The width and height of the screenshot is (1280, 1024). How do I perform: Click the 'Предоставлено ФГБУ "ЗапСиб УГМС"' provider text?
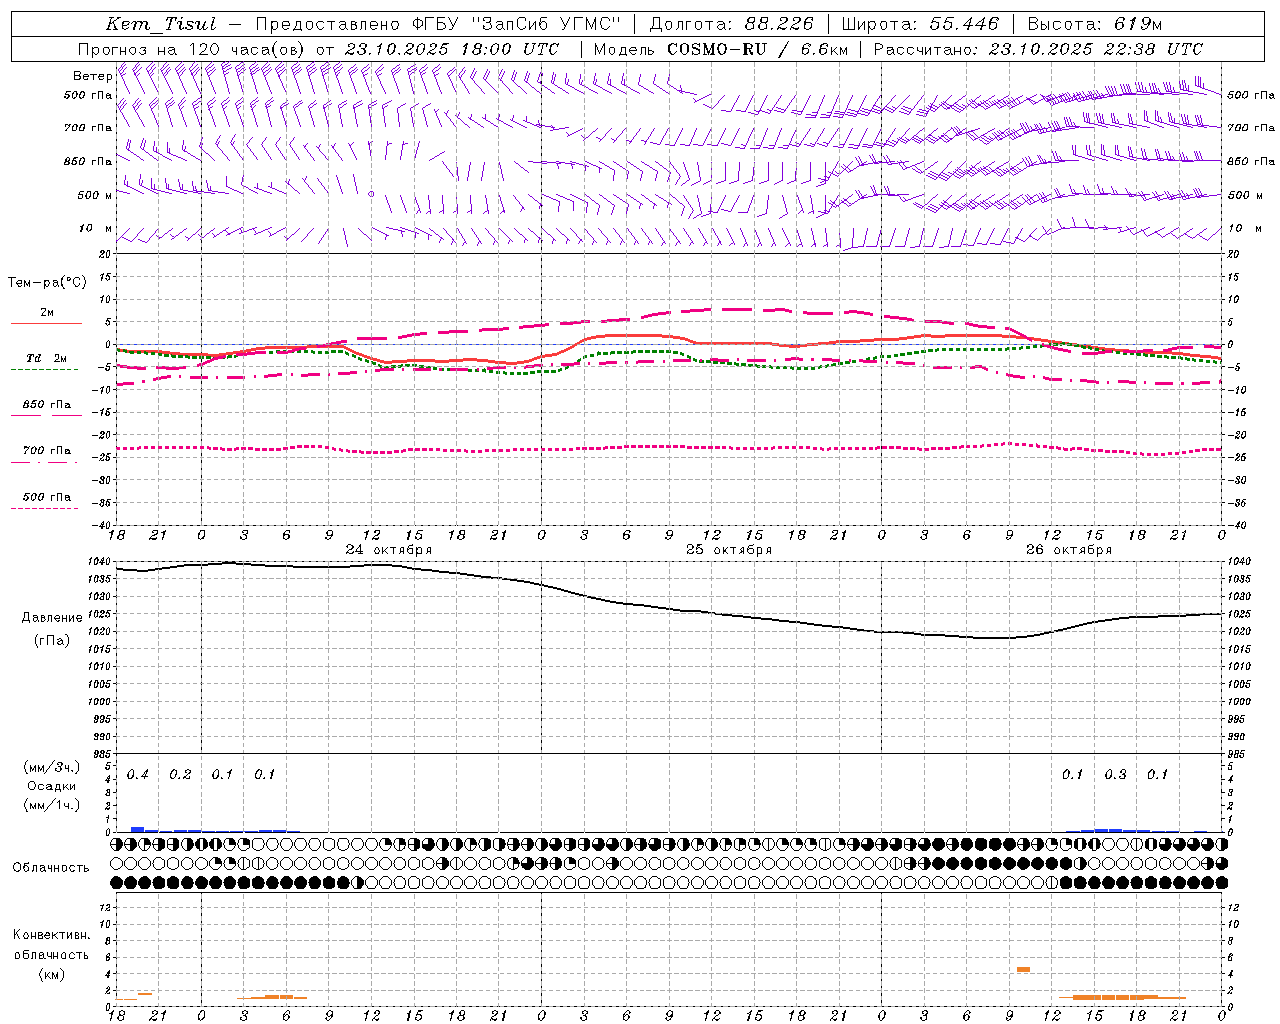tap(439, 24)
